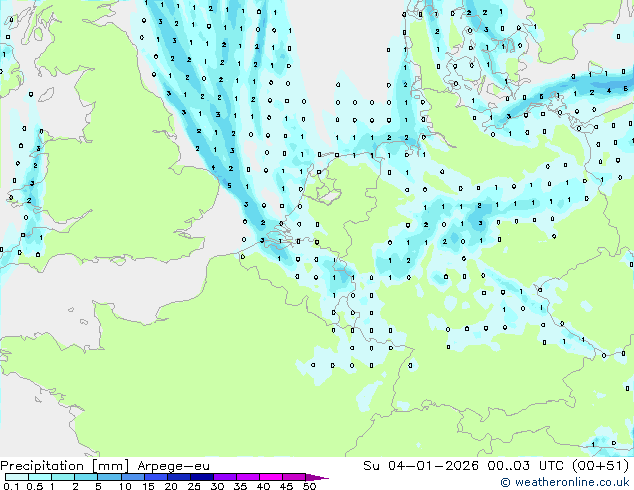
Task: Click the "[mm]" unit label
Action: click(x=110, y=466)
